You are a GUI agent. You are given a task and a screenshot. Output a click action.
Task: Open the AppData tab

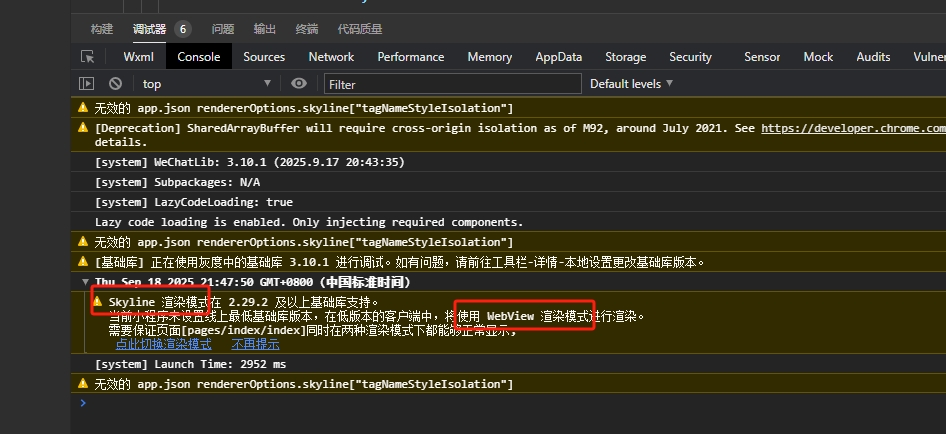tap(558, 57)
